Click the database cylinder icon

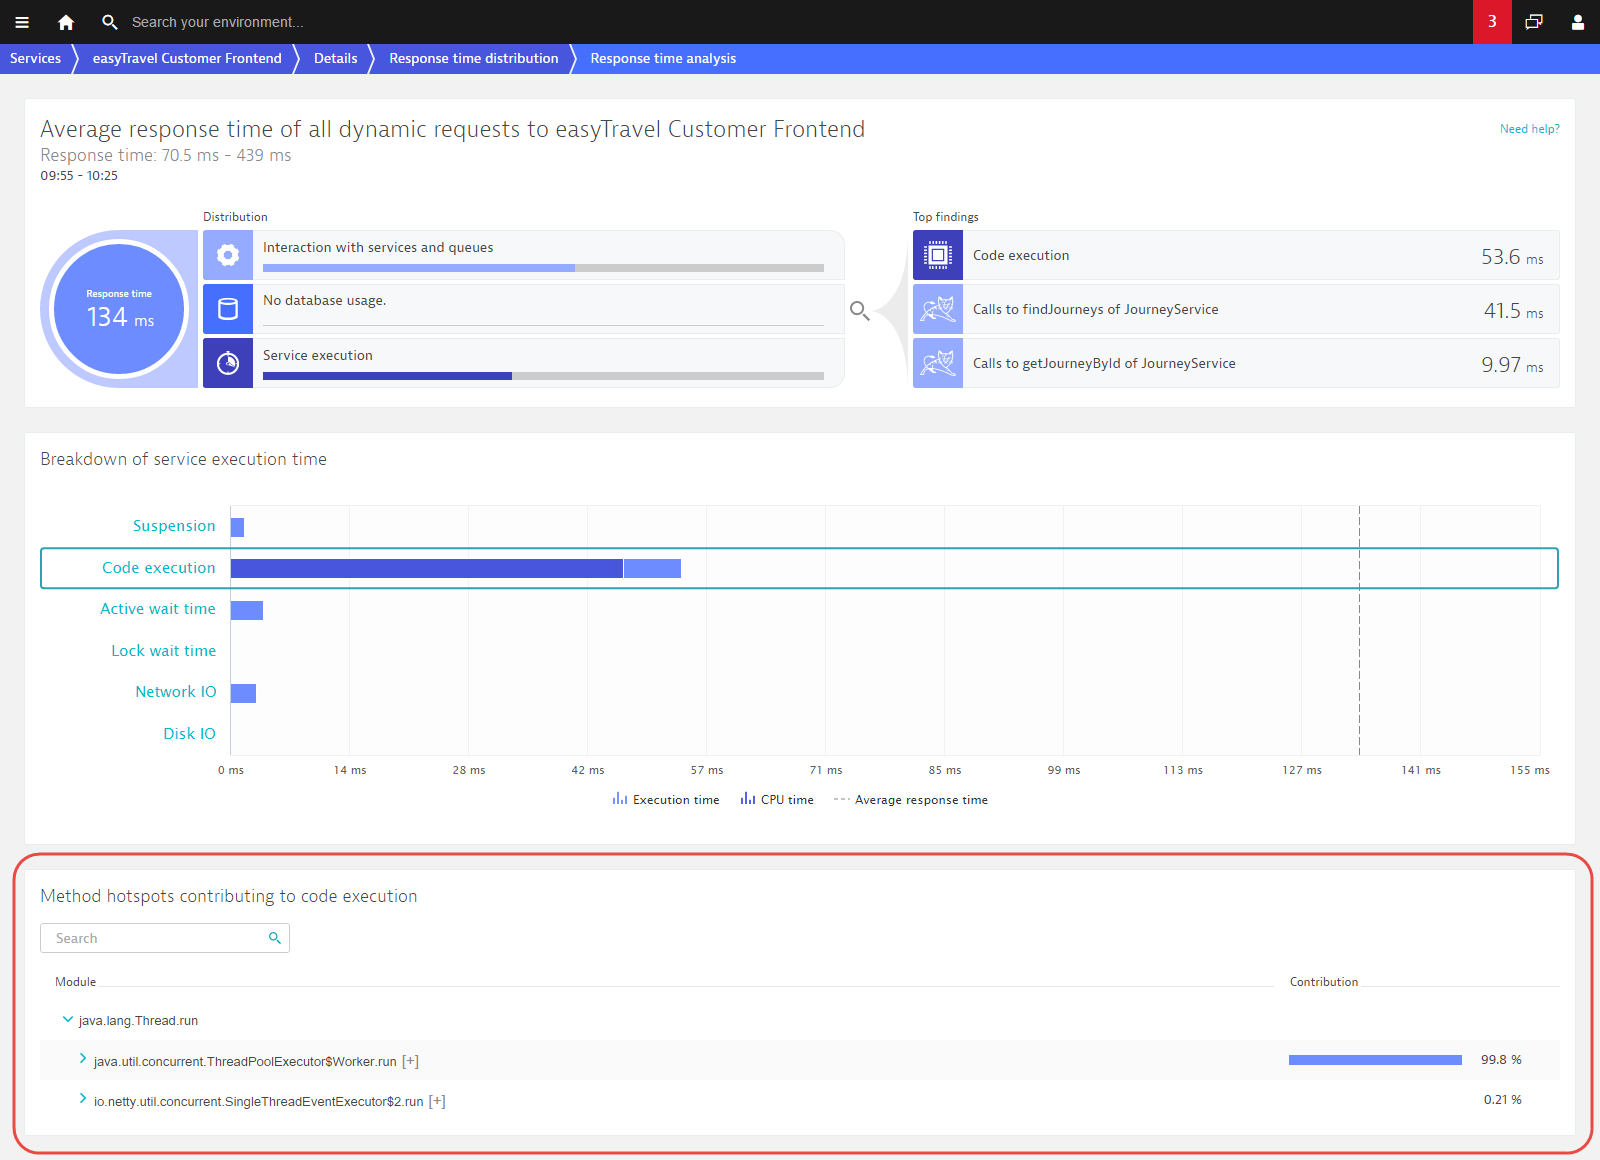click(228, 309)
